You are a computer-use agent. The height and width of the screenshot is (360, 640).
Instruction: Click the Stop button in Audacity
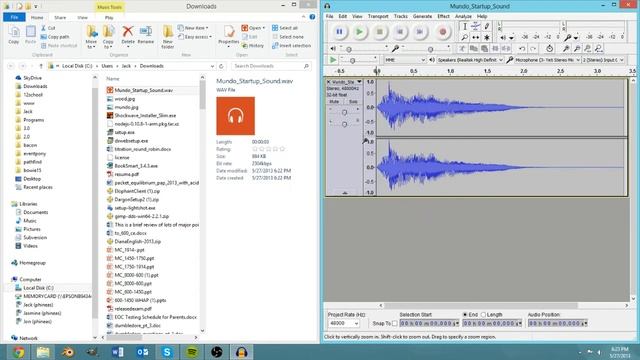pos(380,32)
